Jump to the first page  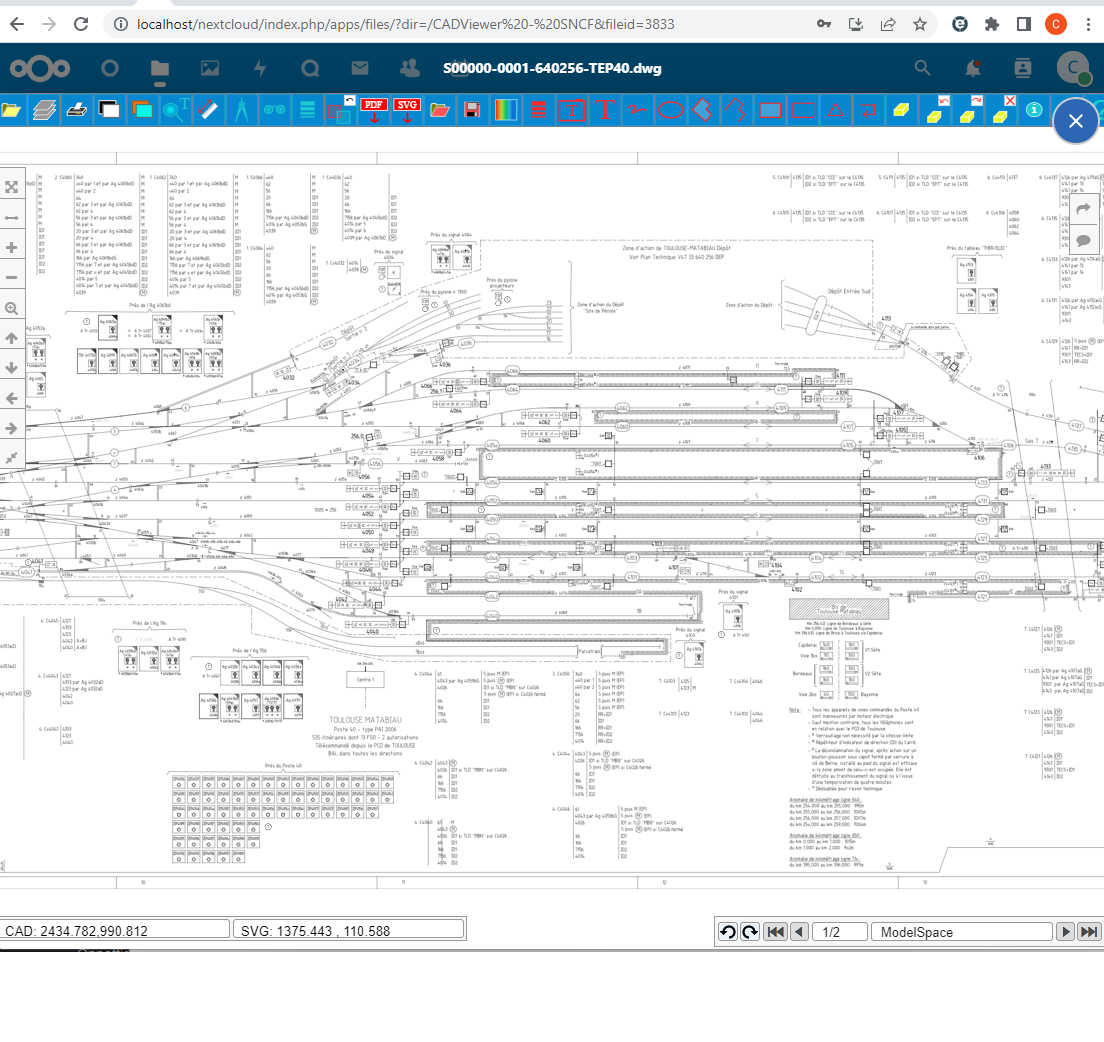coord(775,931)
